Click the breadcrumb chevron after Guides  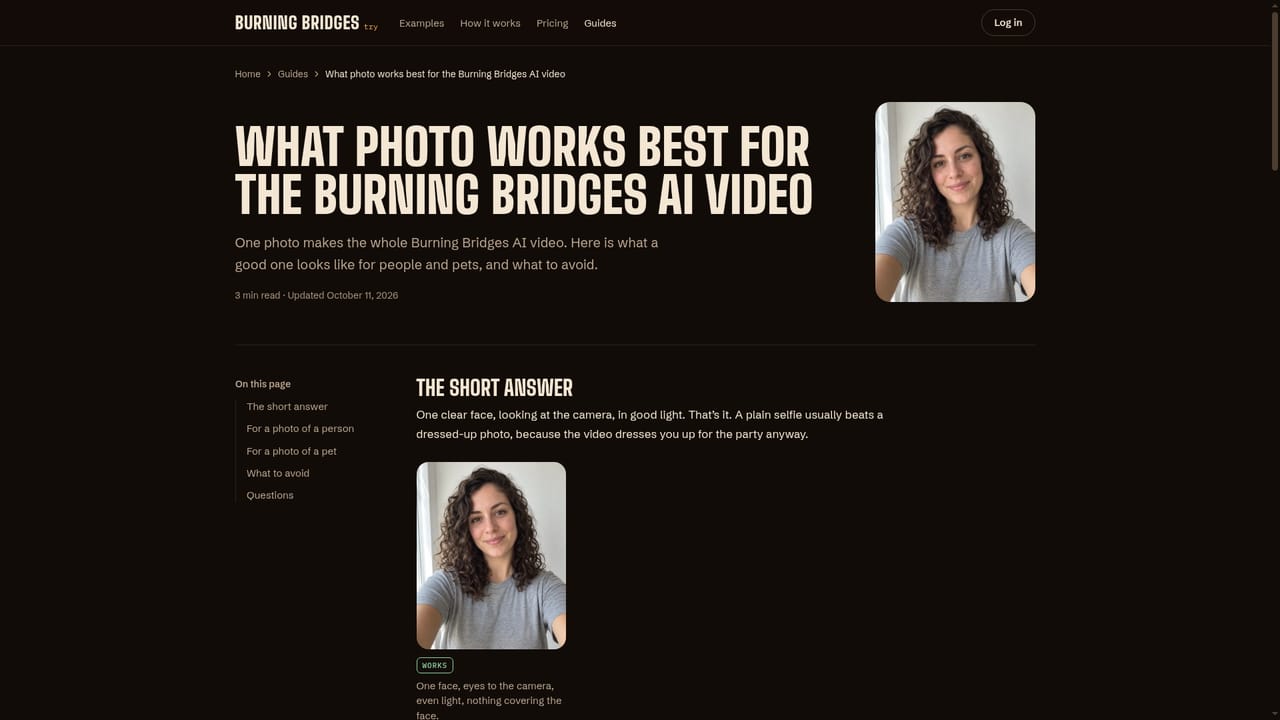316,74
